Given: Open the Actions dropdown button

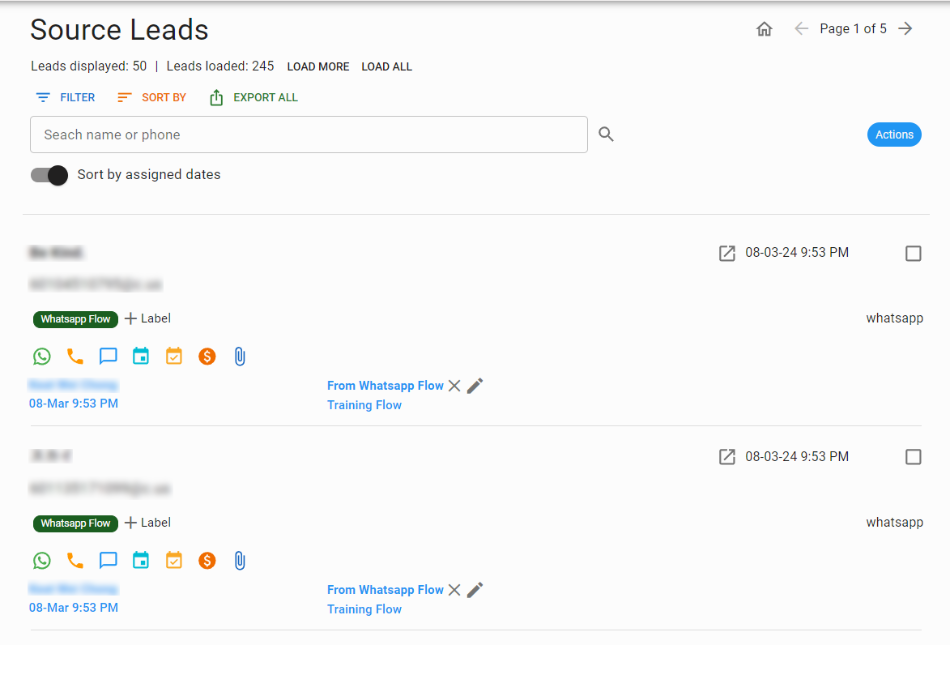Looking at the screenshot, I should point(894,135).
